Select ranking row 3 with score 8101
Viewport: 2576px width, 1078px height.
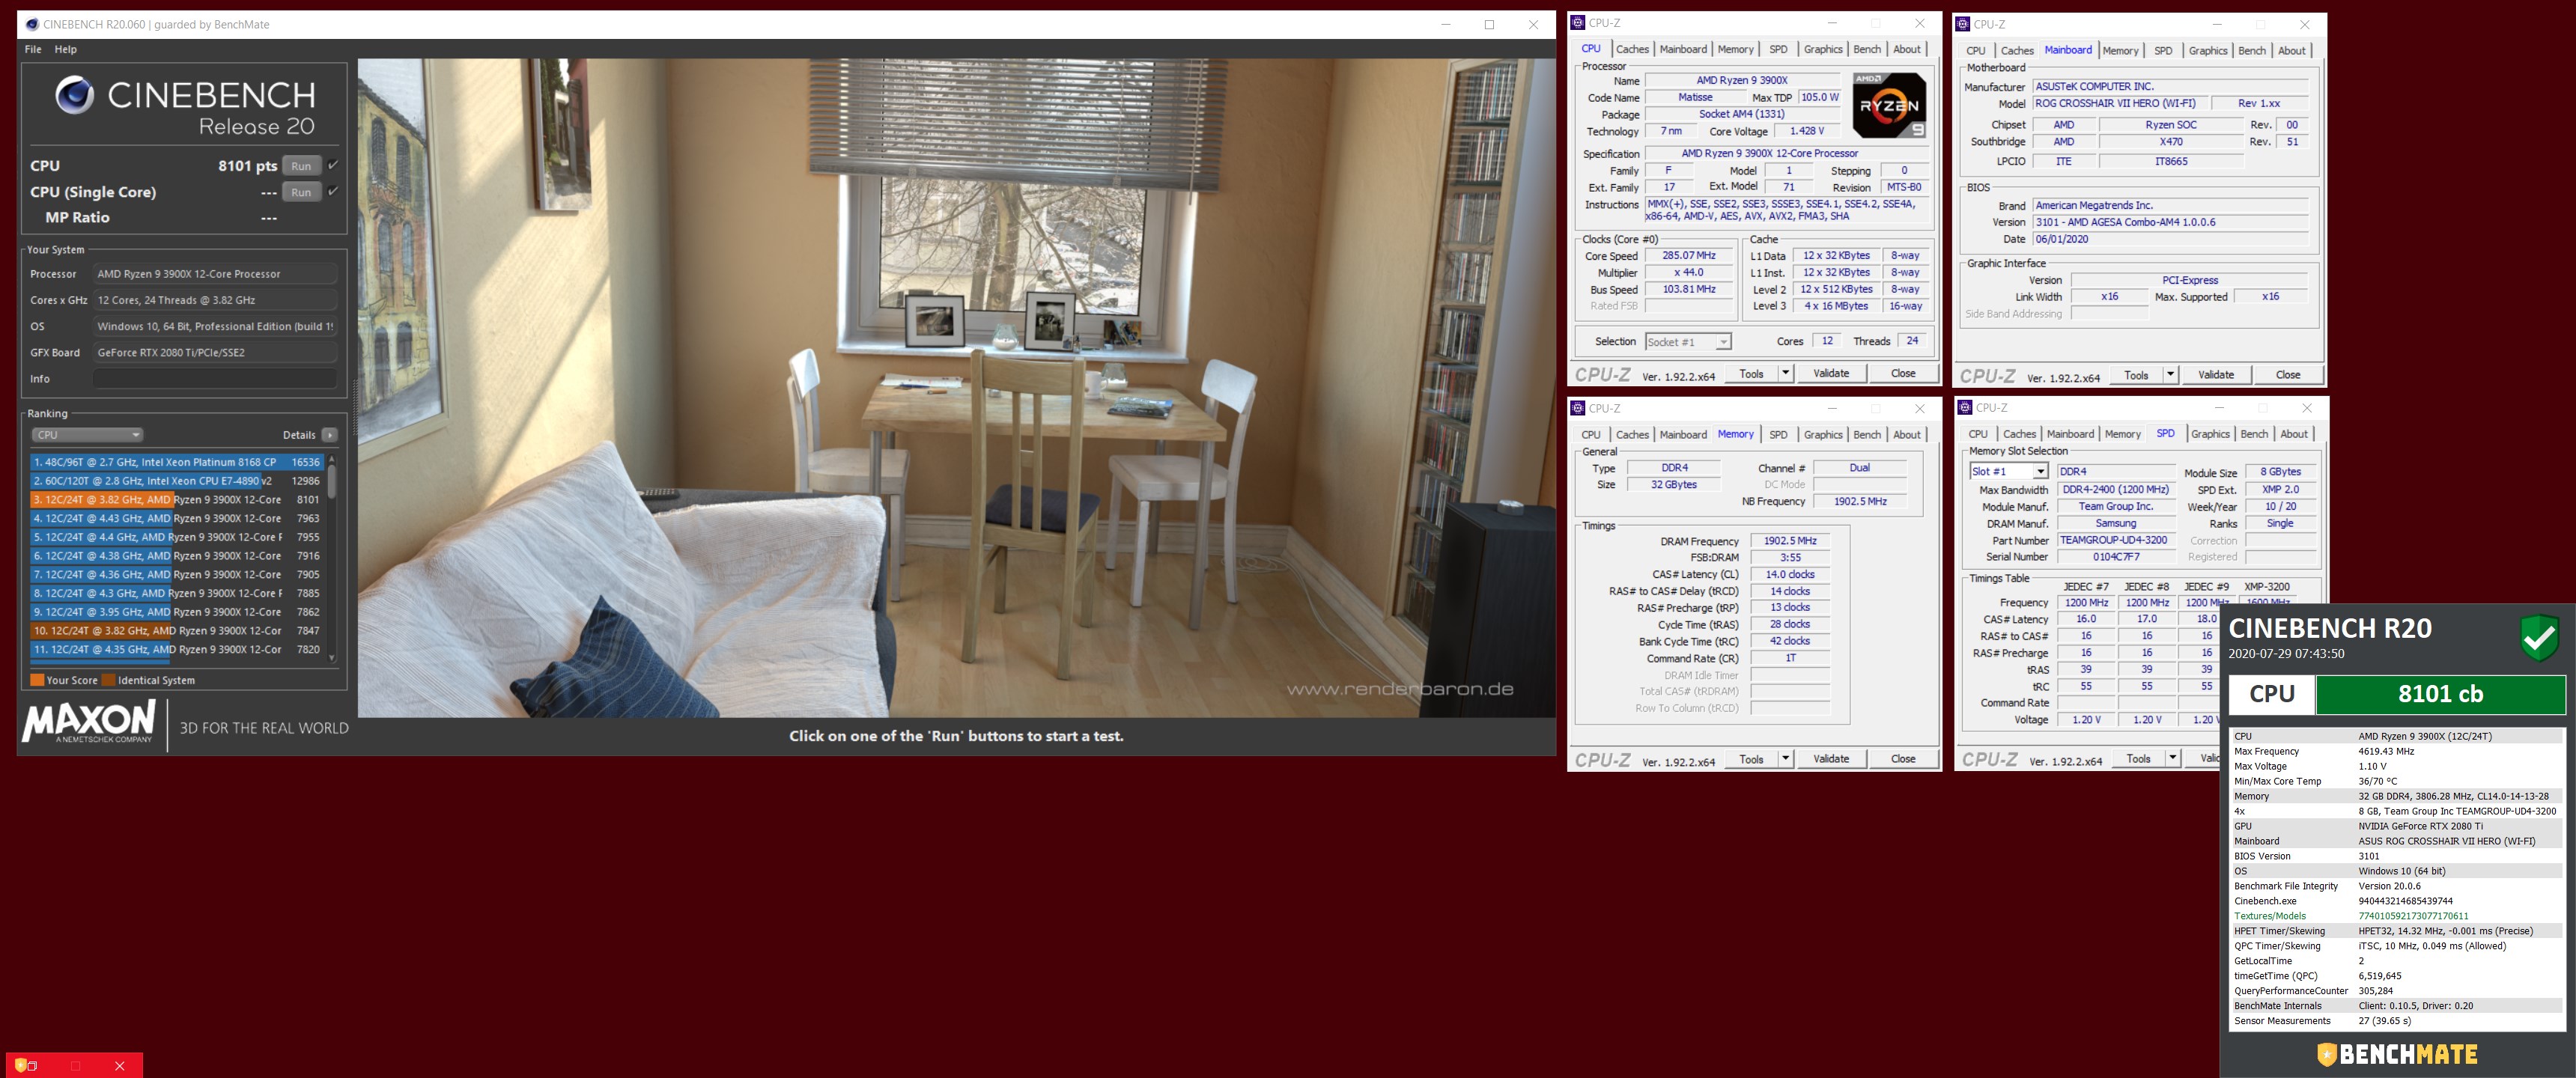click(177, 500)
